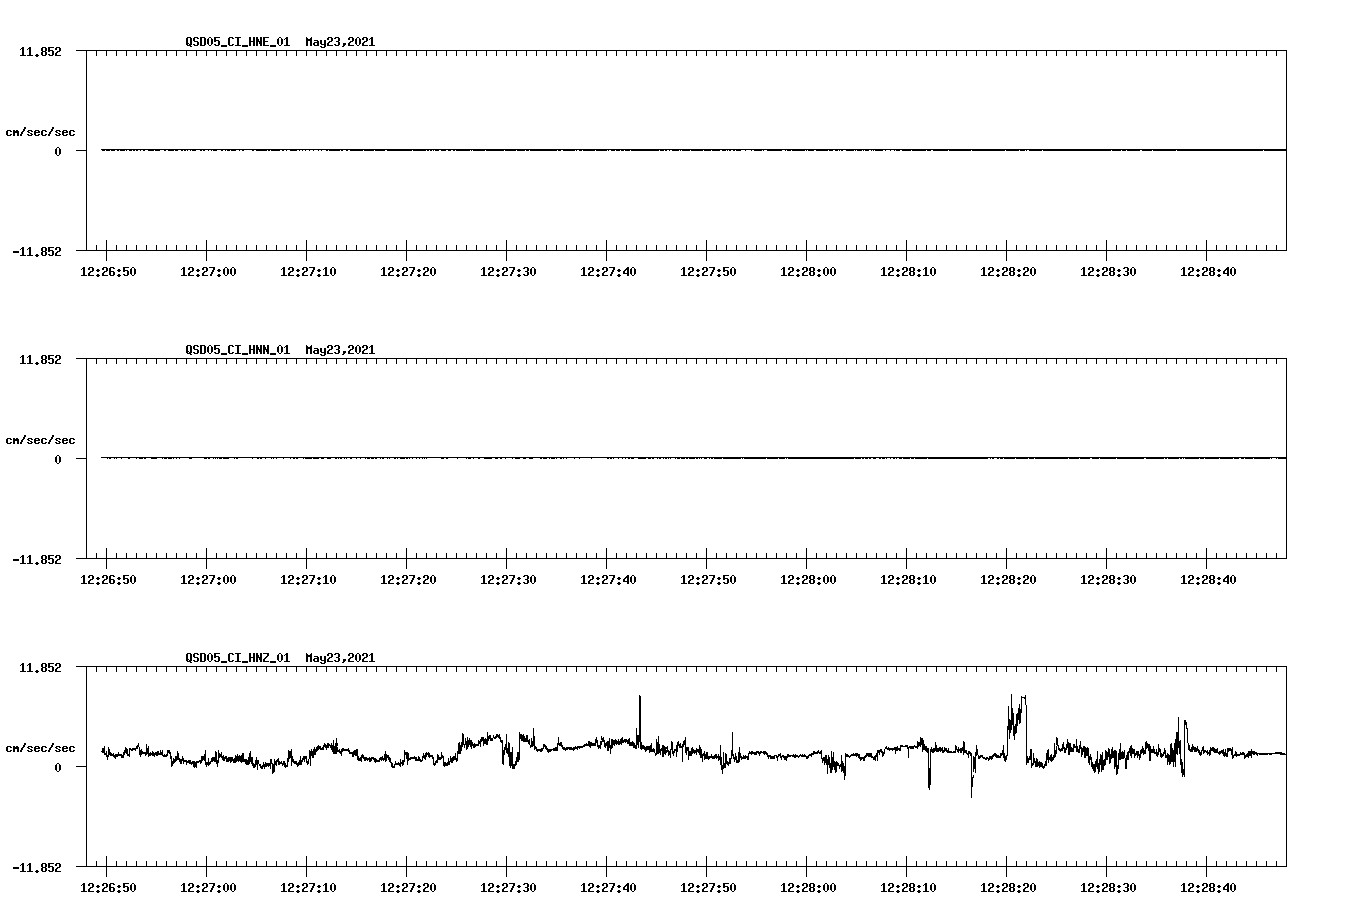
Task: Click the -11.852 amplitude label on bottom plot
Action: tap(38, 867)
